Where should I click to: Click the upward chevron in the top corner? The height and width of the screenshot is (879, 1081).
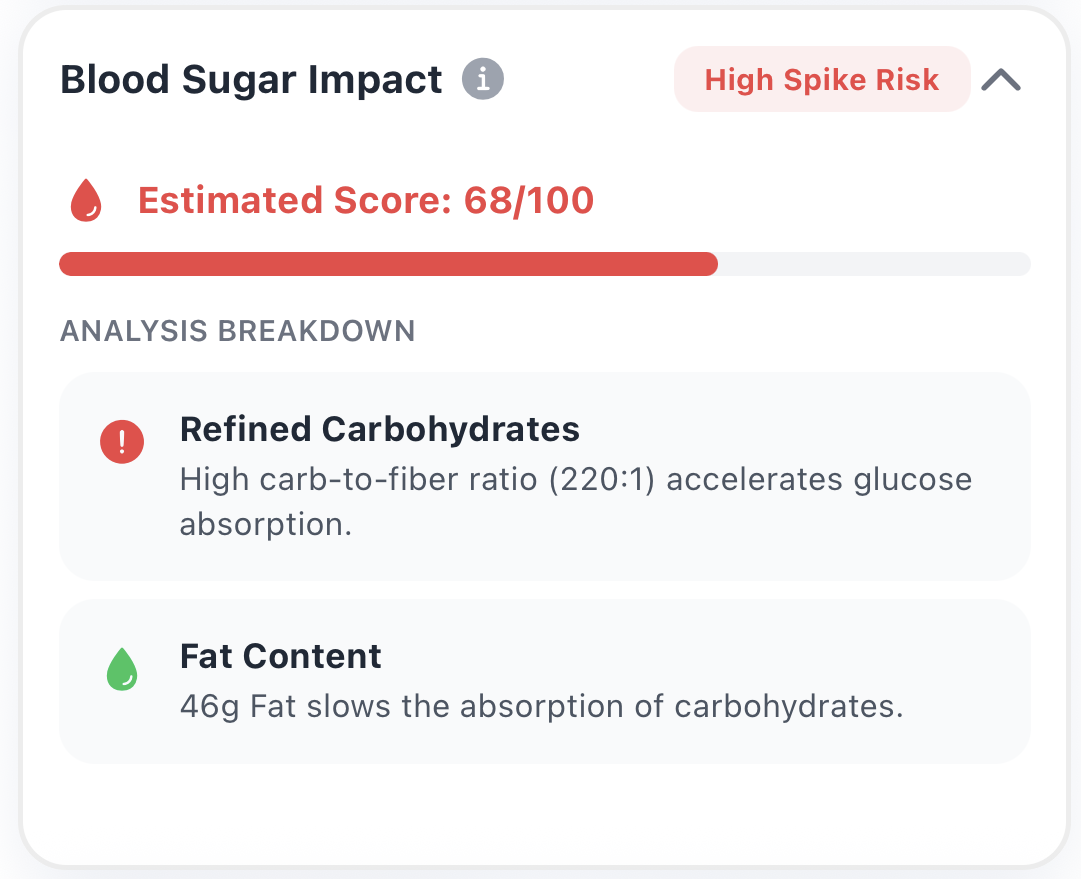[1001, 80]
